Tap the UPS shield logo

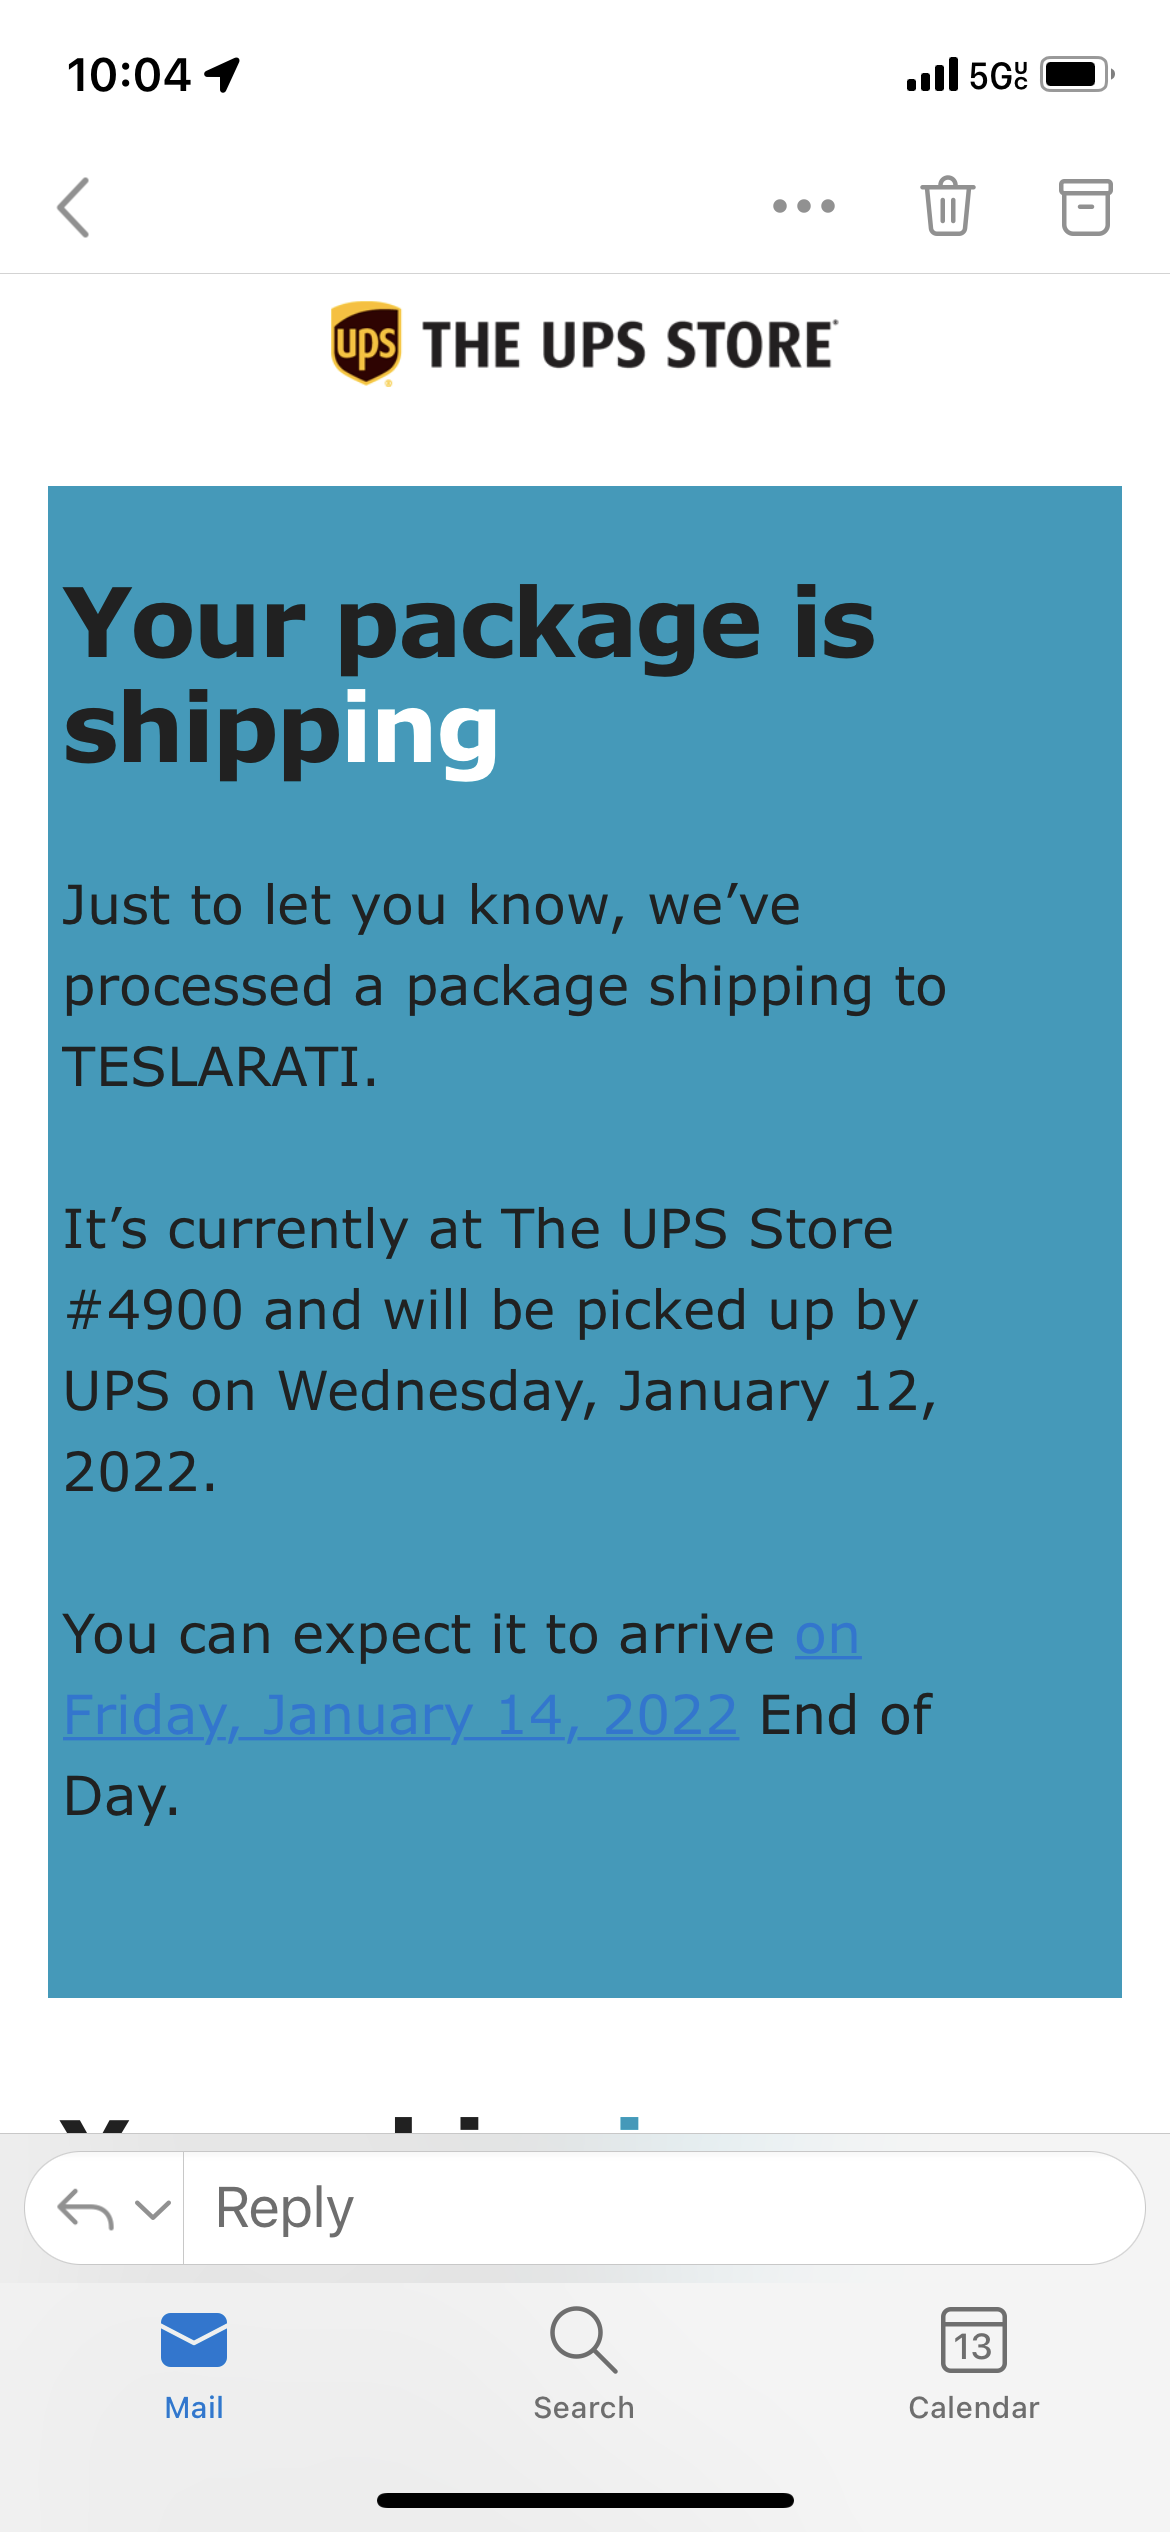(x=366, y=343)
